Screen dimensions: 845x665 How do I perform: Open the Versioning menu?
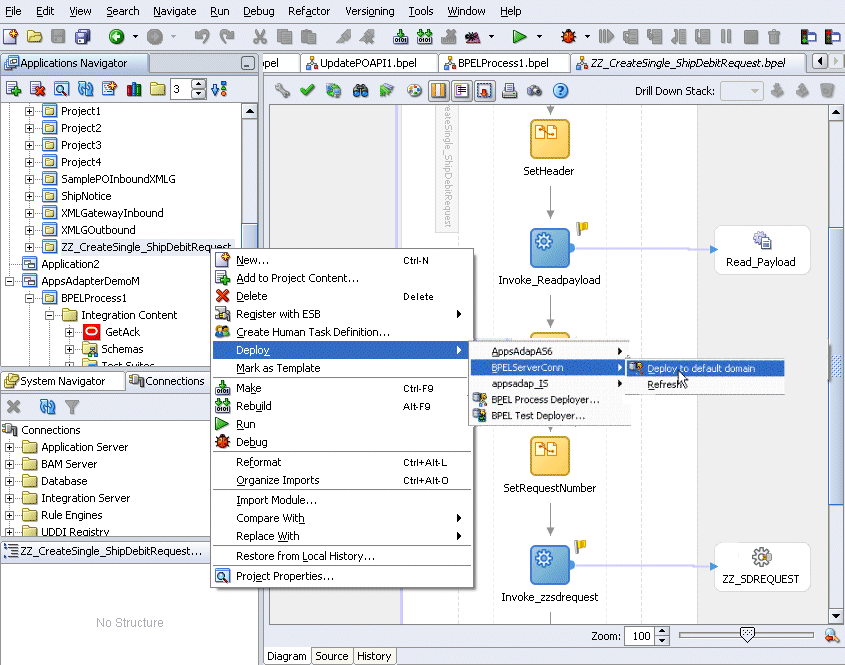point(370,11)
